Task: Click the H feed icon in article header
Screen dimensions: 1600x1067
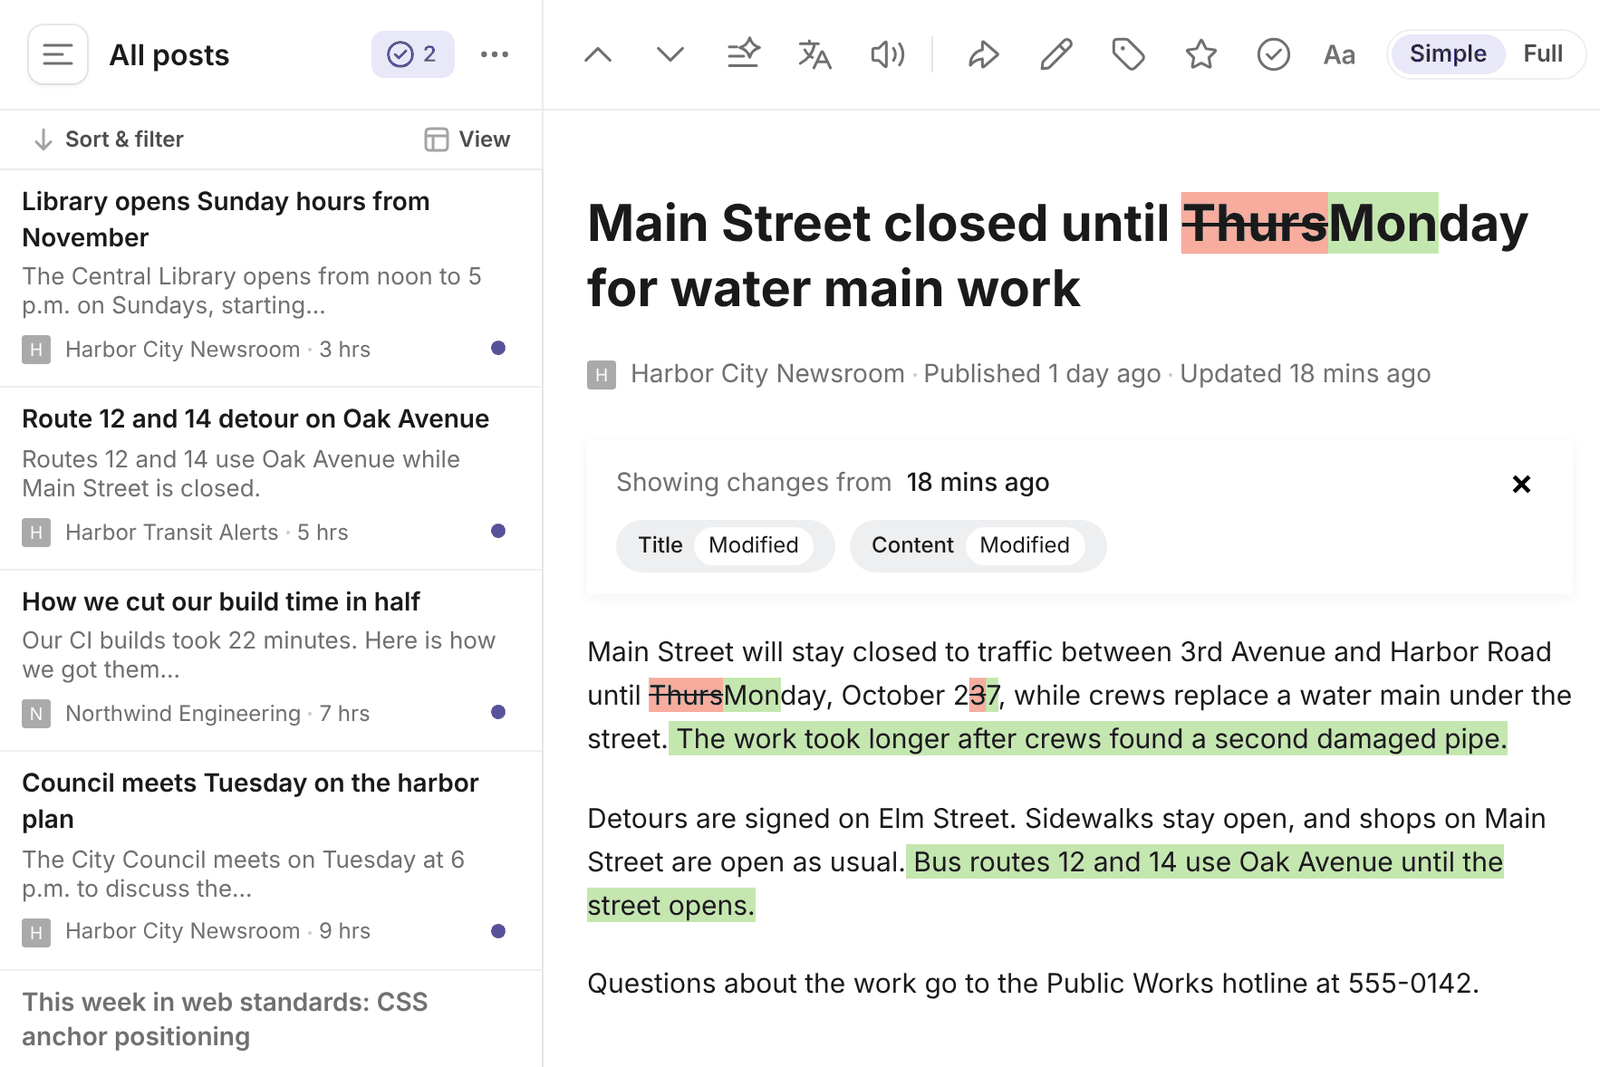Action: point(601,375)
